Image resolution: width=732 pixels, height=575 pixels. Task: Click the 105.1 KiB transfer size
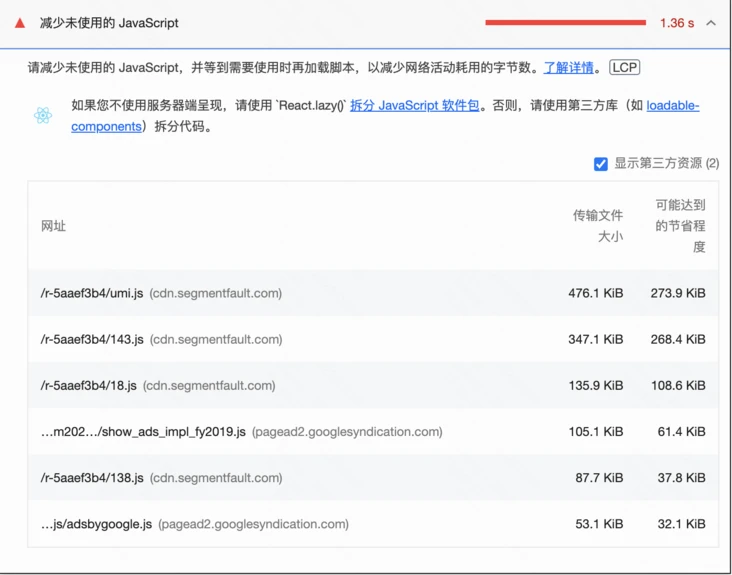pos(596,432)
